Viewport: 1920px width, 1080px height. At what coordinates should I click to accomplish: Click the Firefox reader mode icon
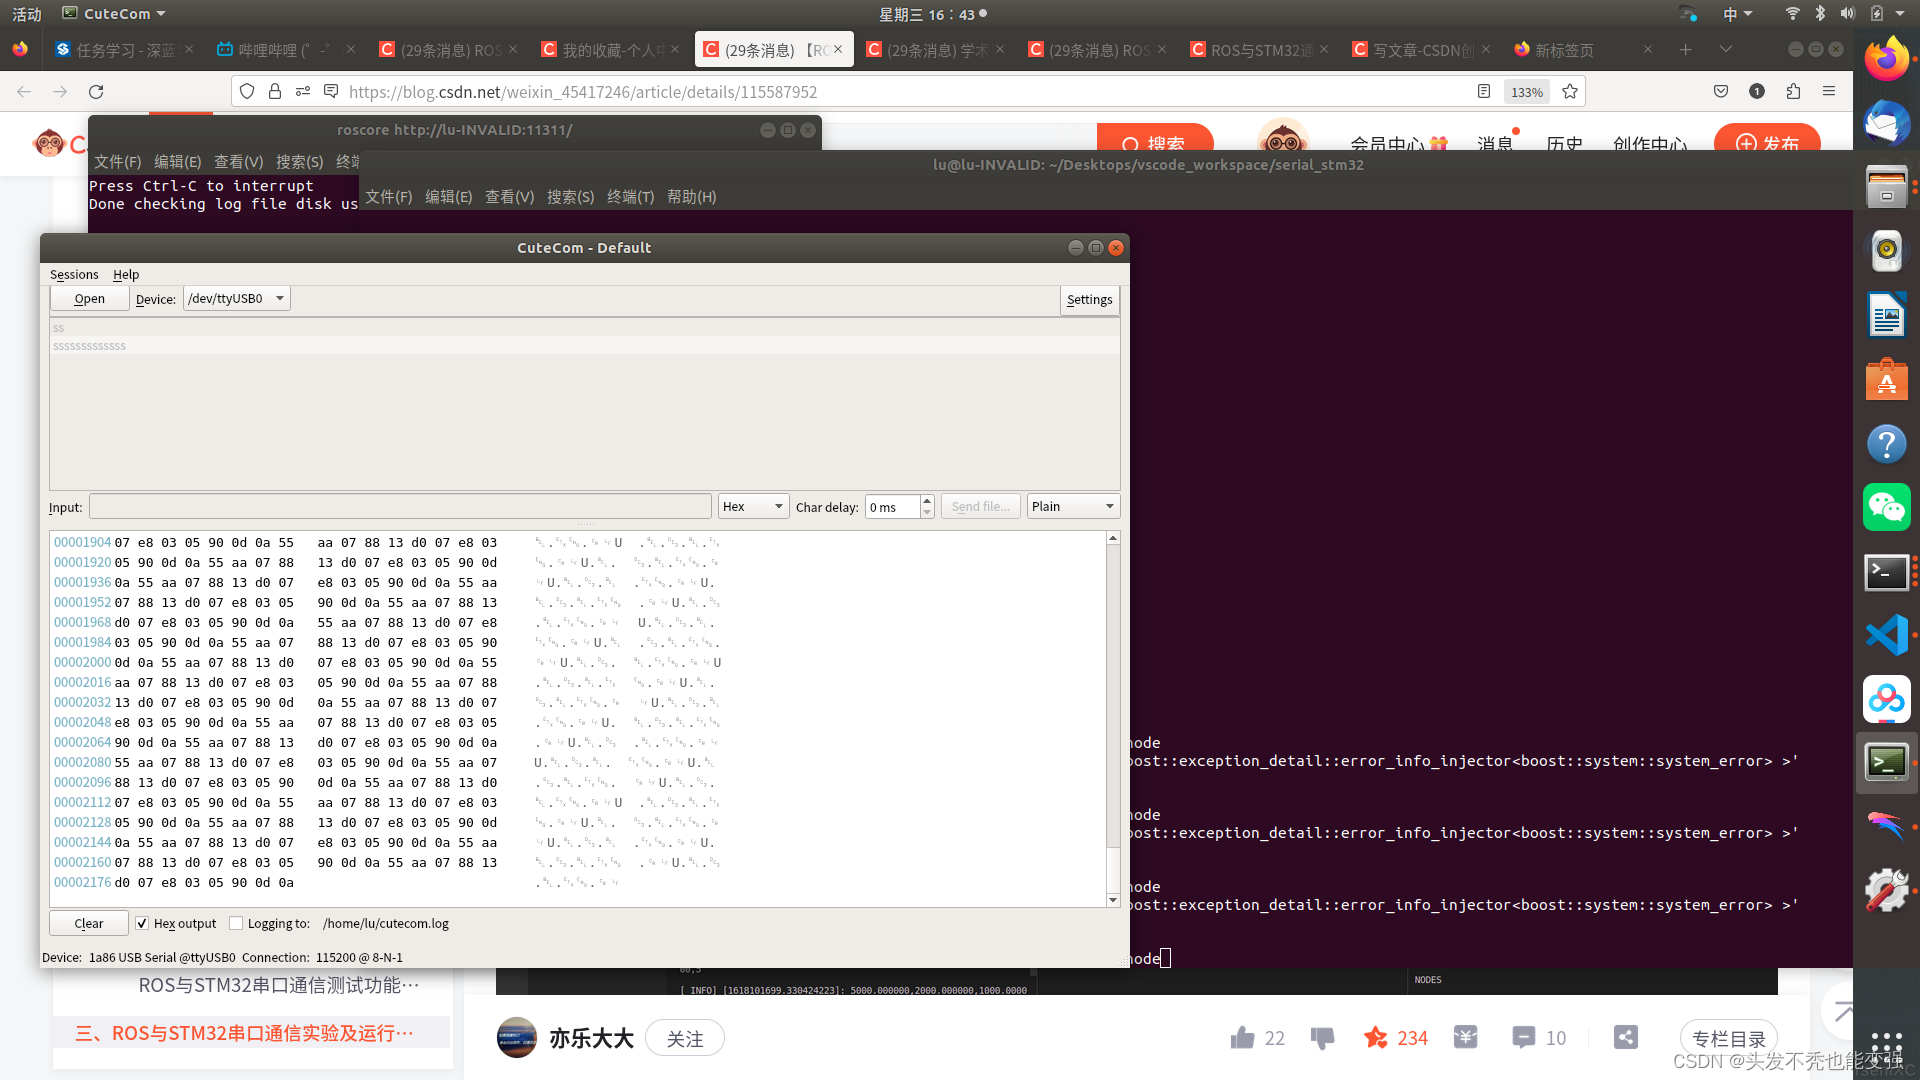(x=1483, y=91)
